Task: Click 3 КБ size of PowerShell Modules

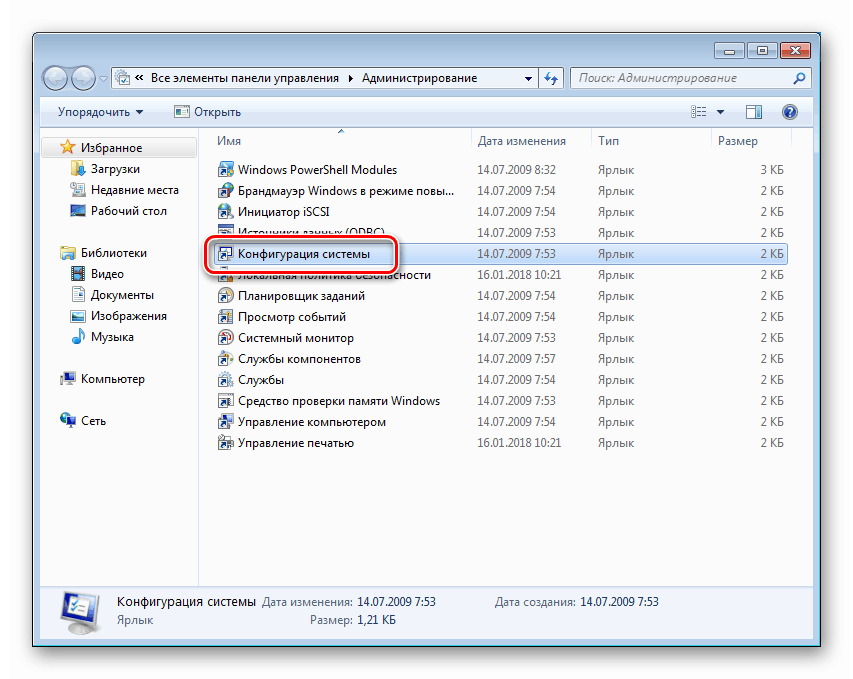Action: point(772,170)
